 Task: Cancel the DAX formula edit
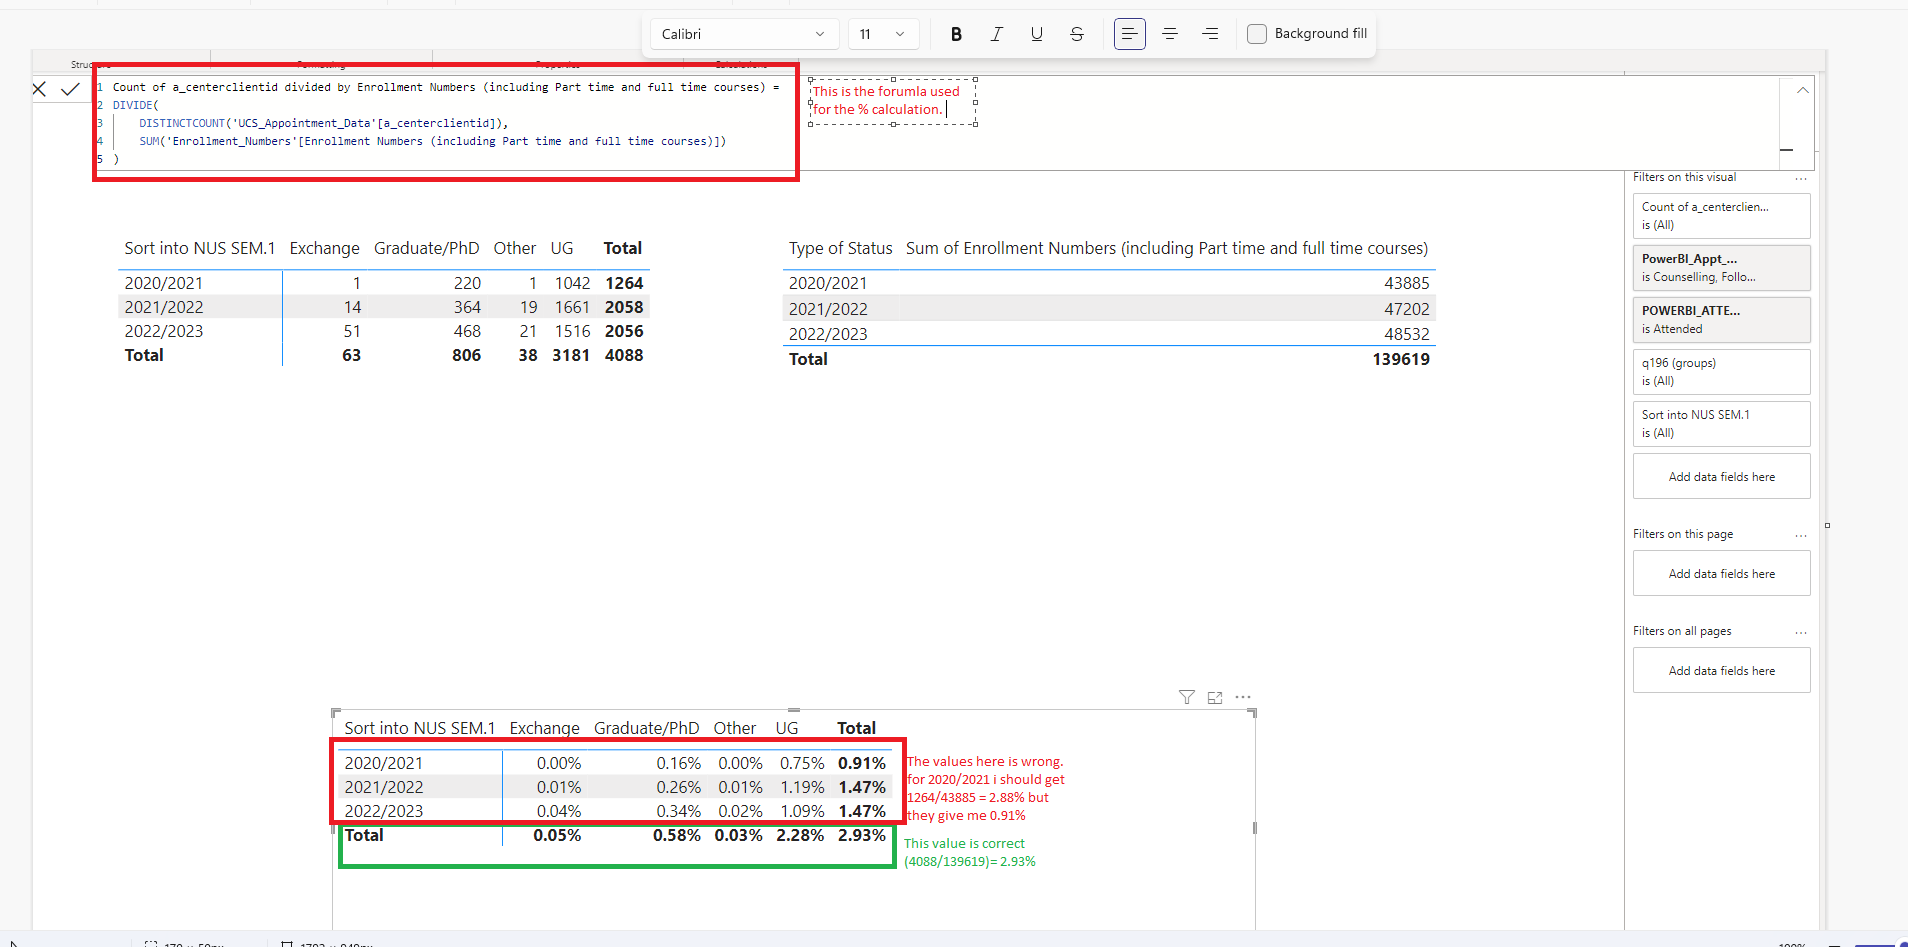click(x=39, y=89)
